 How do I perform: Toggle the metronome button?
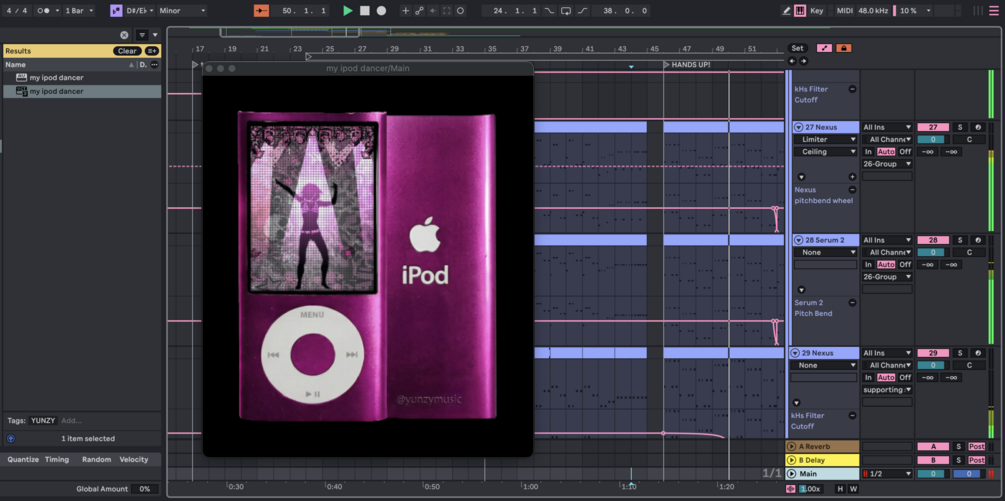(x=42, y=11)
